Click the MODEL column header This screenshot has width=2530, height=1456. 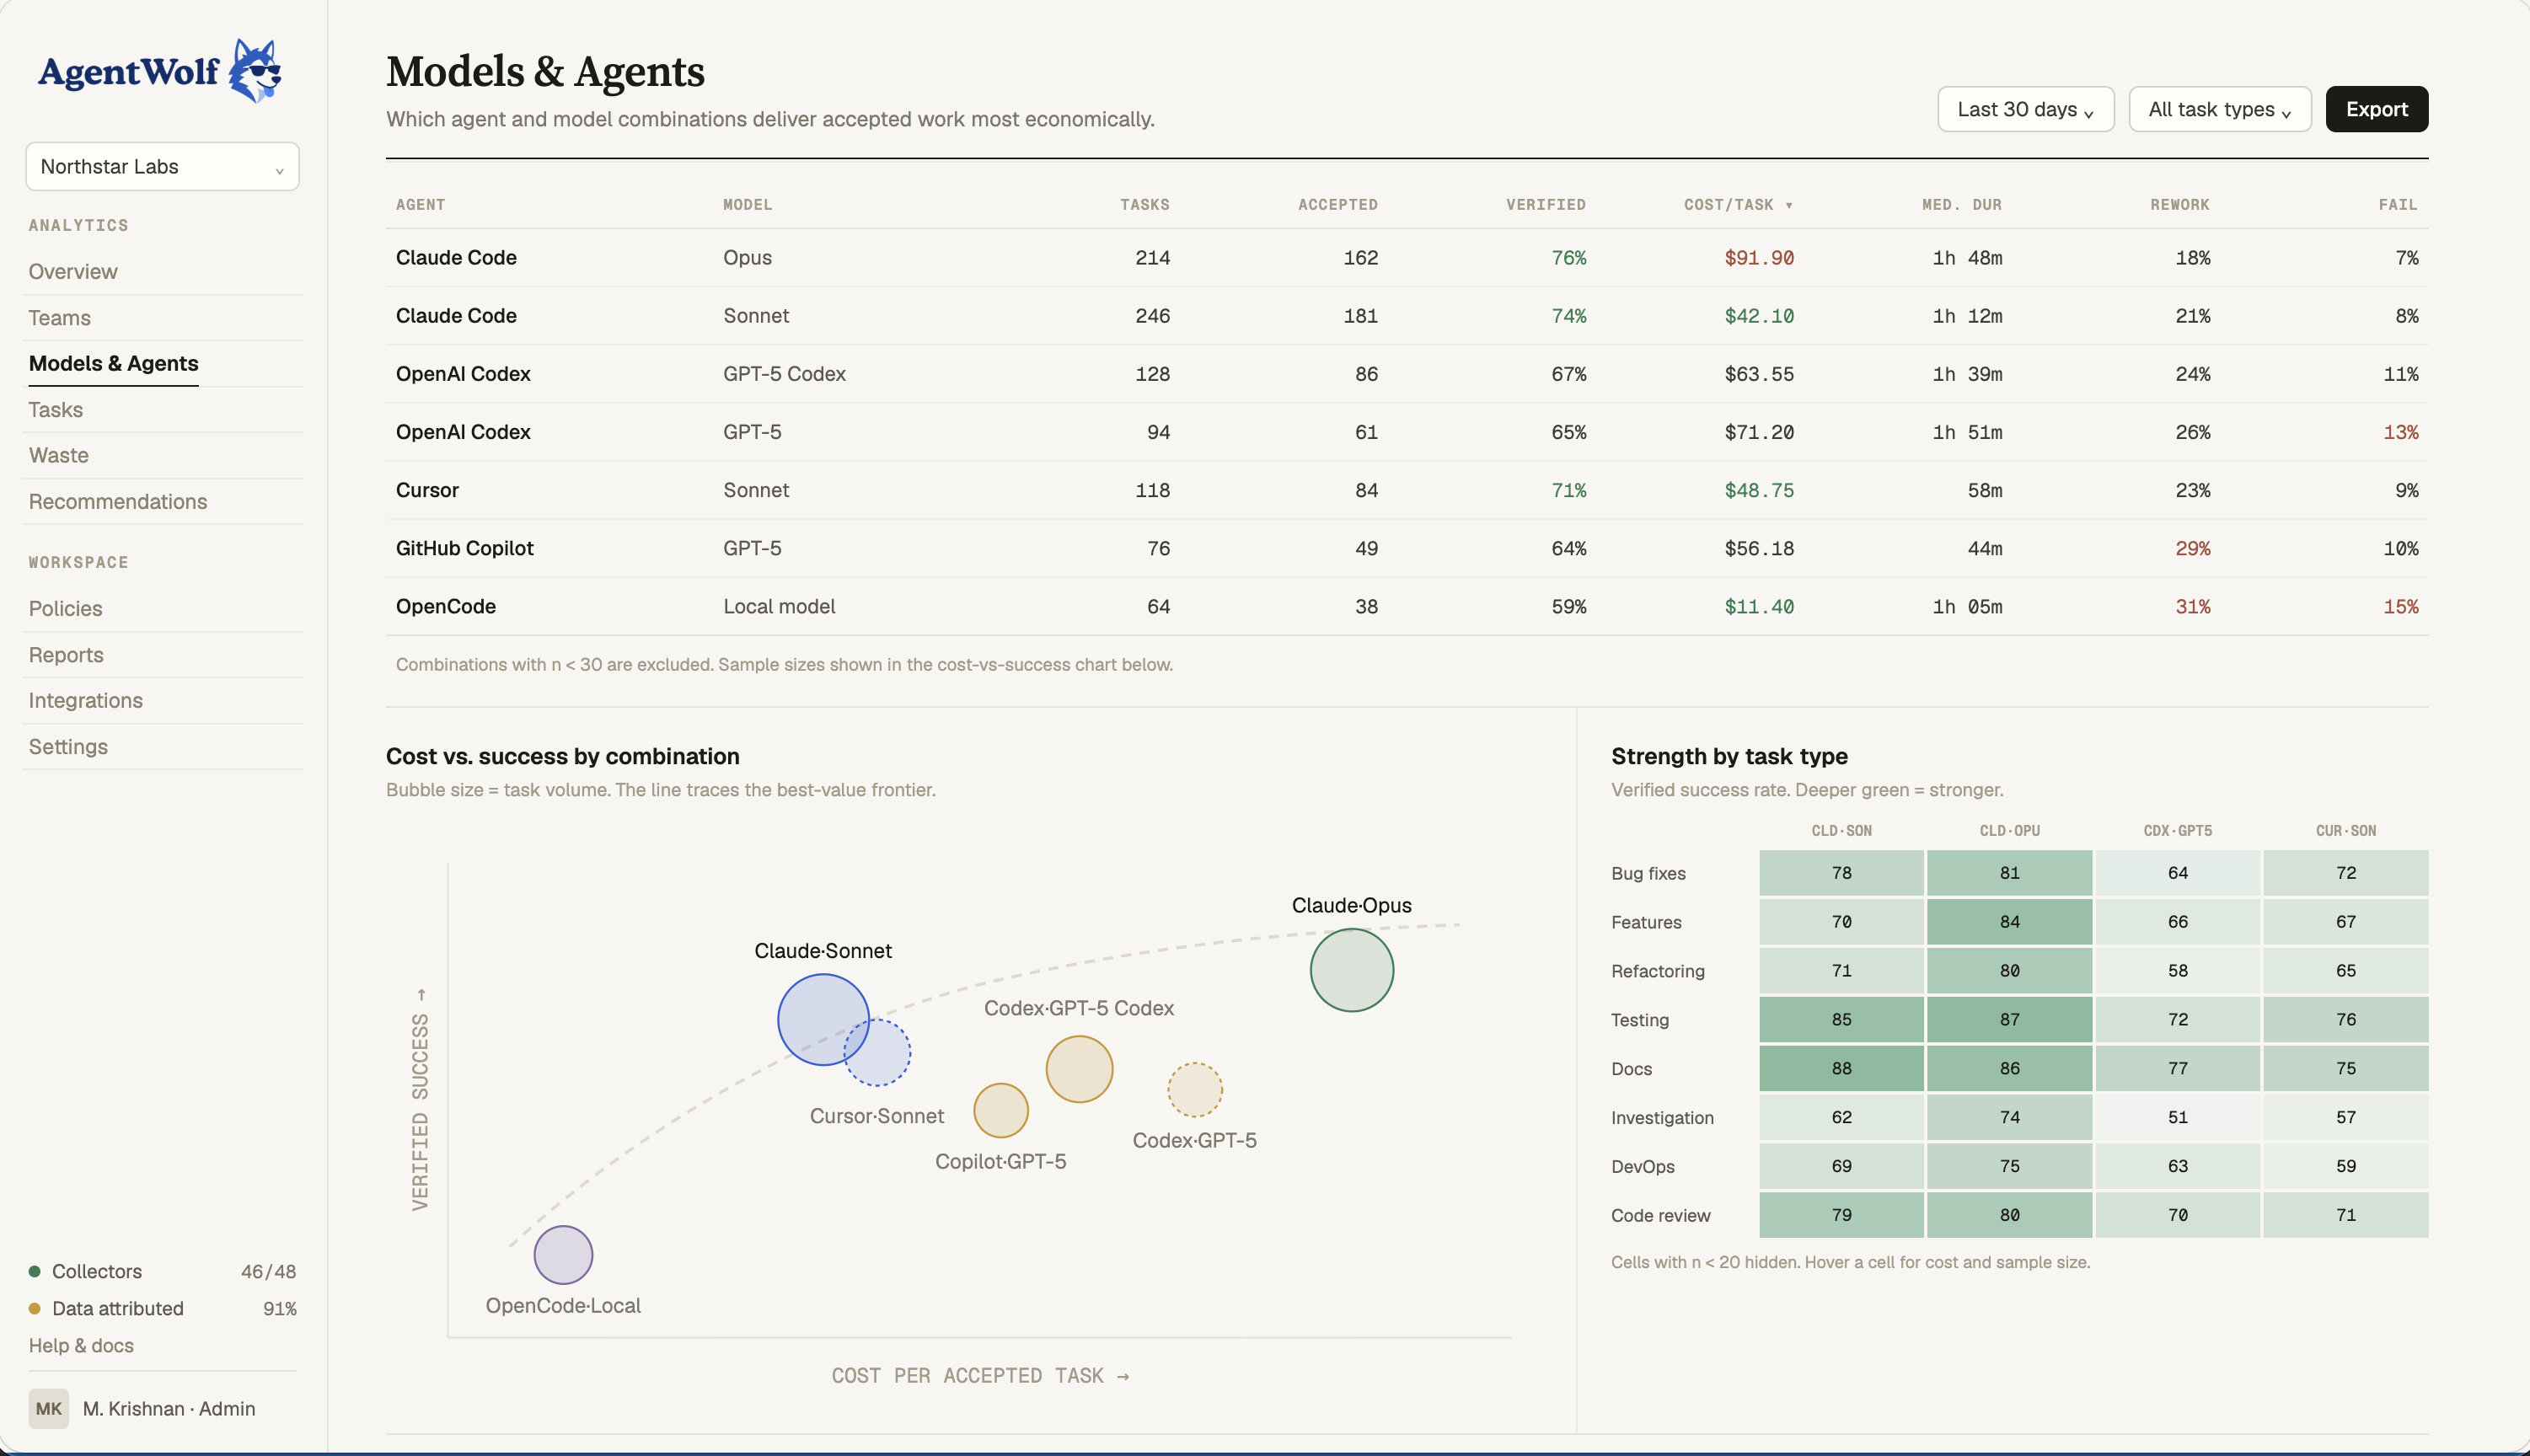tap(747, 204)
